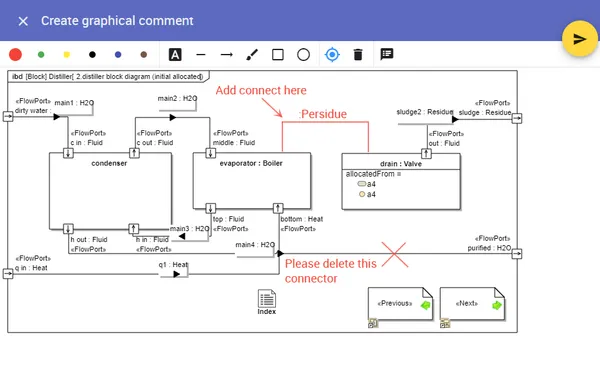The image size is (600, 373).
Task: Click the Next navigation note
Action: pyautogui.click(x=472, y=303)
